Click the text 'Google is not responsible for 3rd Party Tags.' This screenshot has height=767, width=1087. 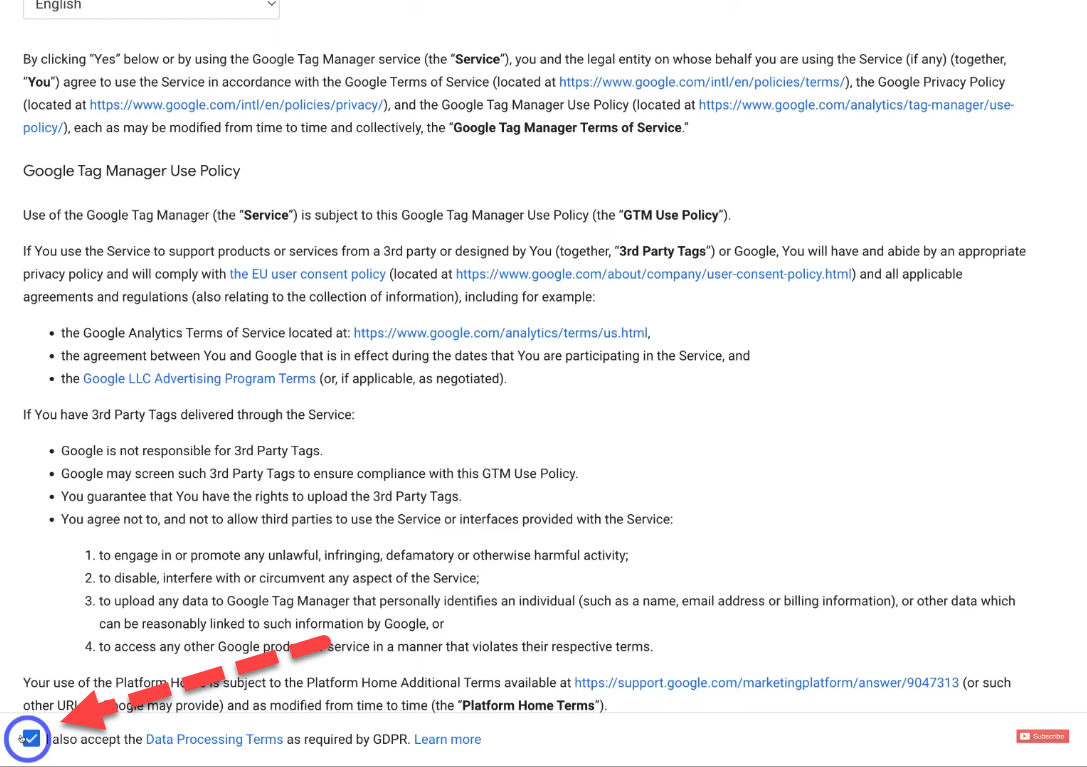192,451
